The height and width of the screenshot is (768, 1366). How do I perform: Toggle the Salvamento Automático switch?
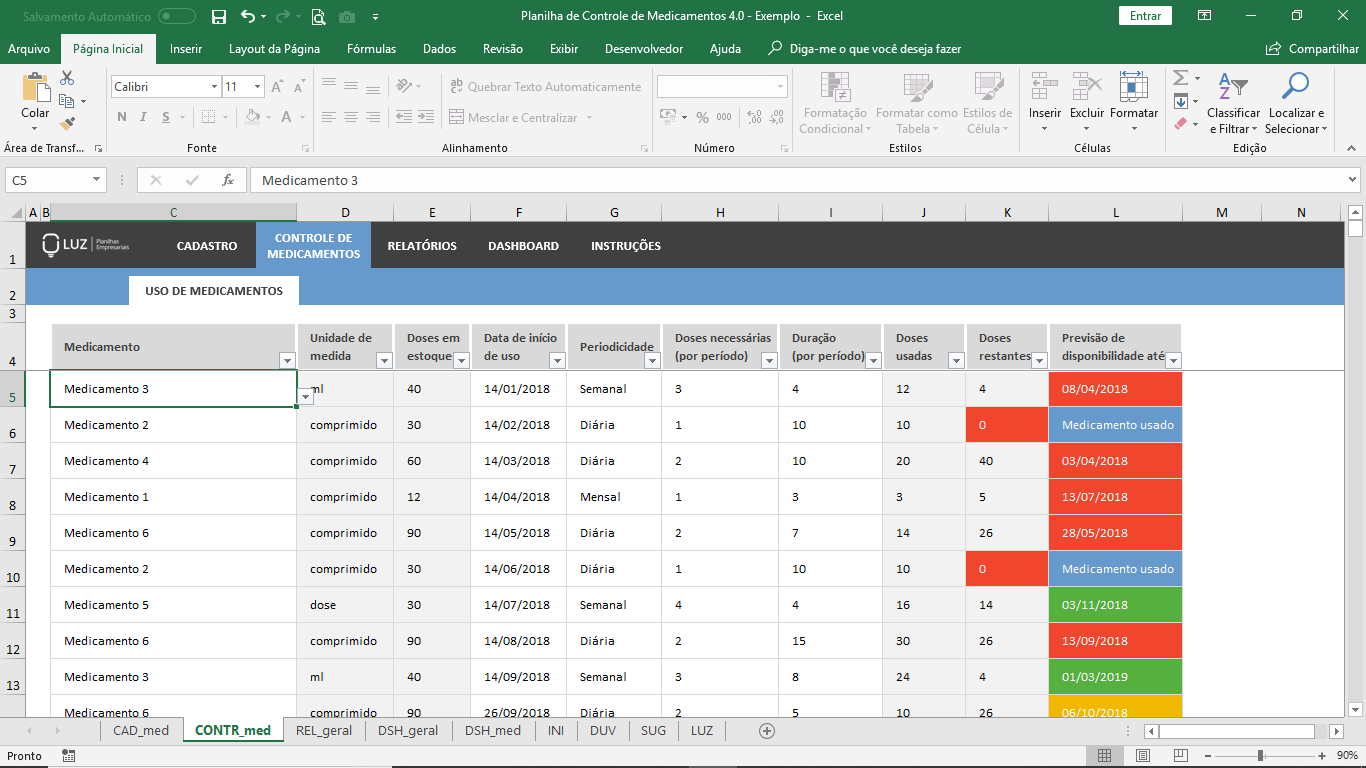(177, 16)
